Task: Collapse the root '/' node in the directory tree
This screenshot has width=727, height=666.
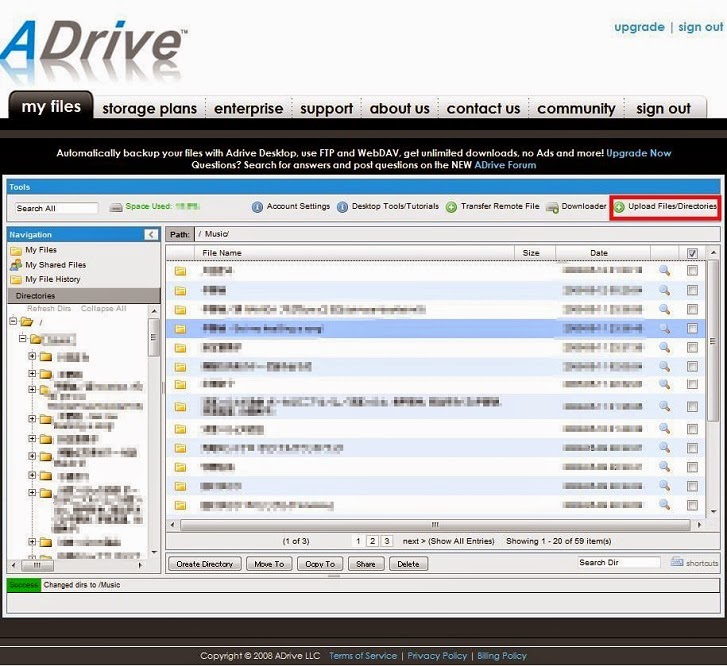Action: point(13,321)
